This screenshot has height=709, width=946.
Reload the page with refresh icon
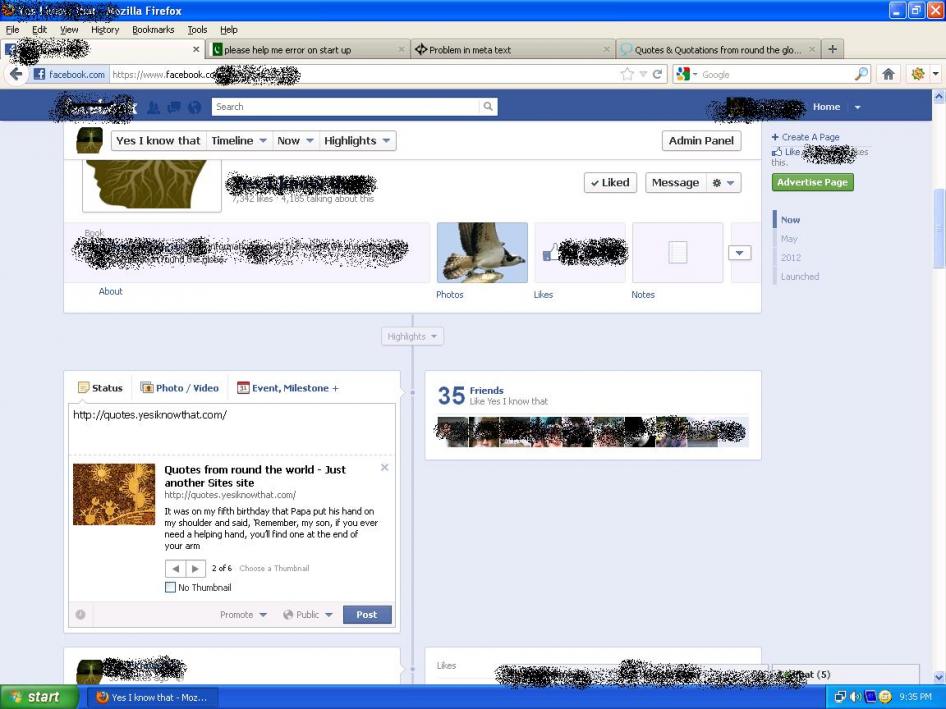657,74
